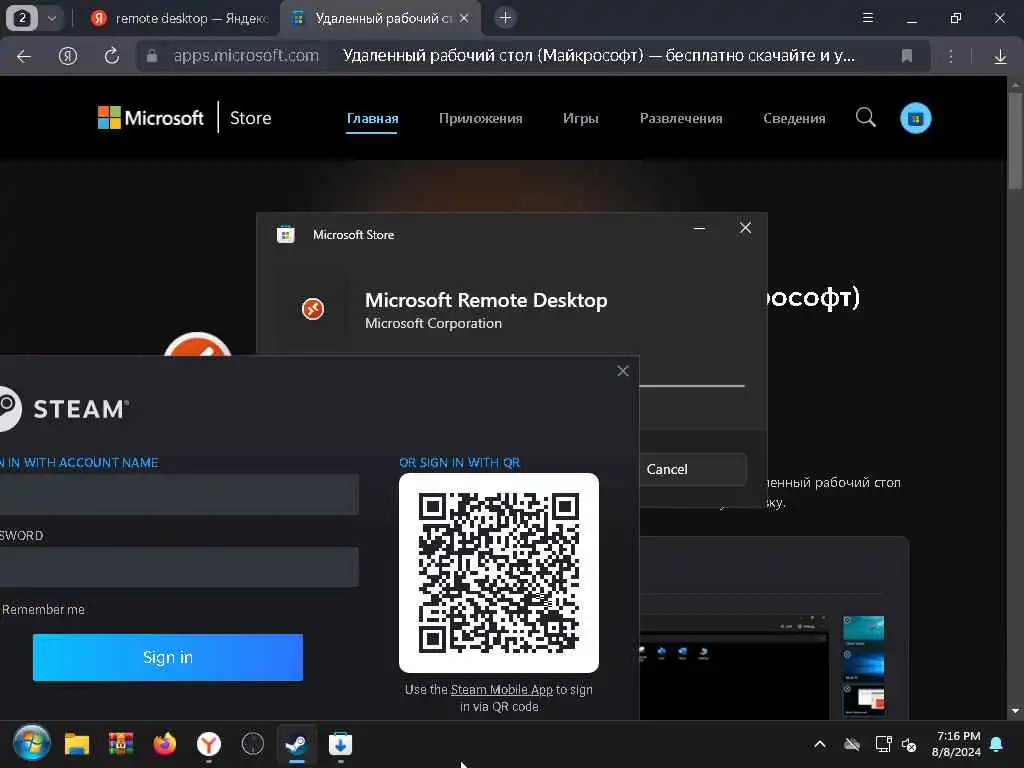The height and width of the screenshot is (768, 1024).
Task: Click the Steam account name field
Action: pos(179,494)
